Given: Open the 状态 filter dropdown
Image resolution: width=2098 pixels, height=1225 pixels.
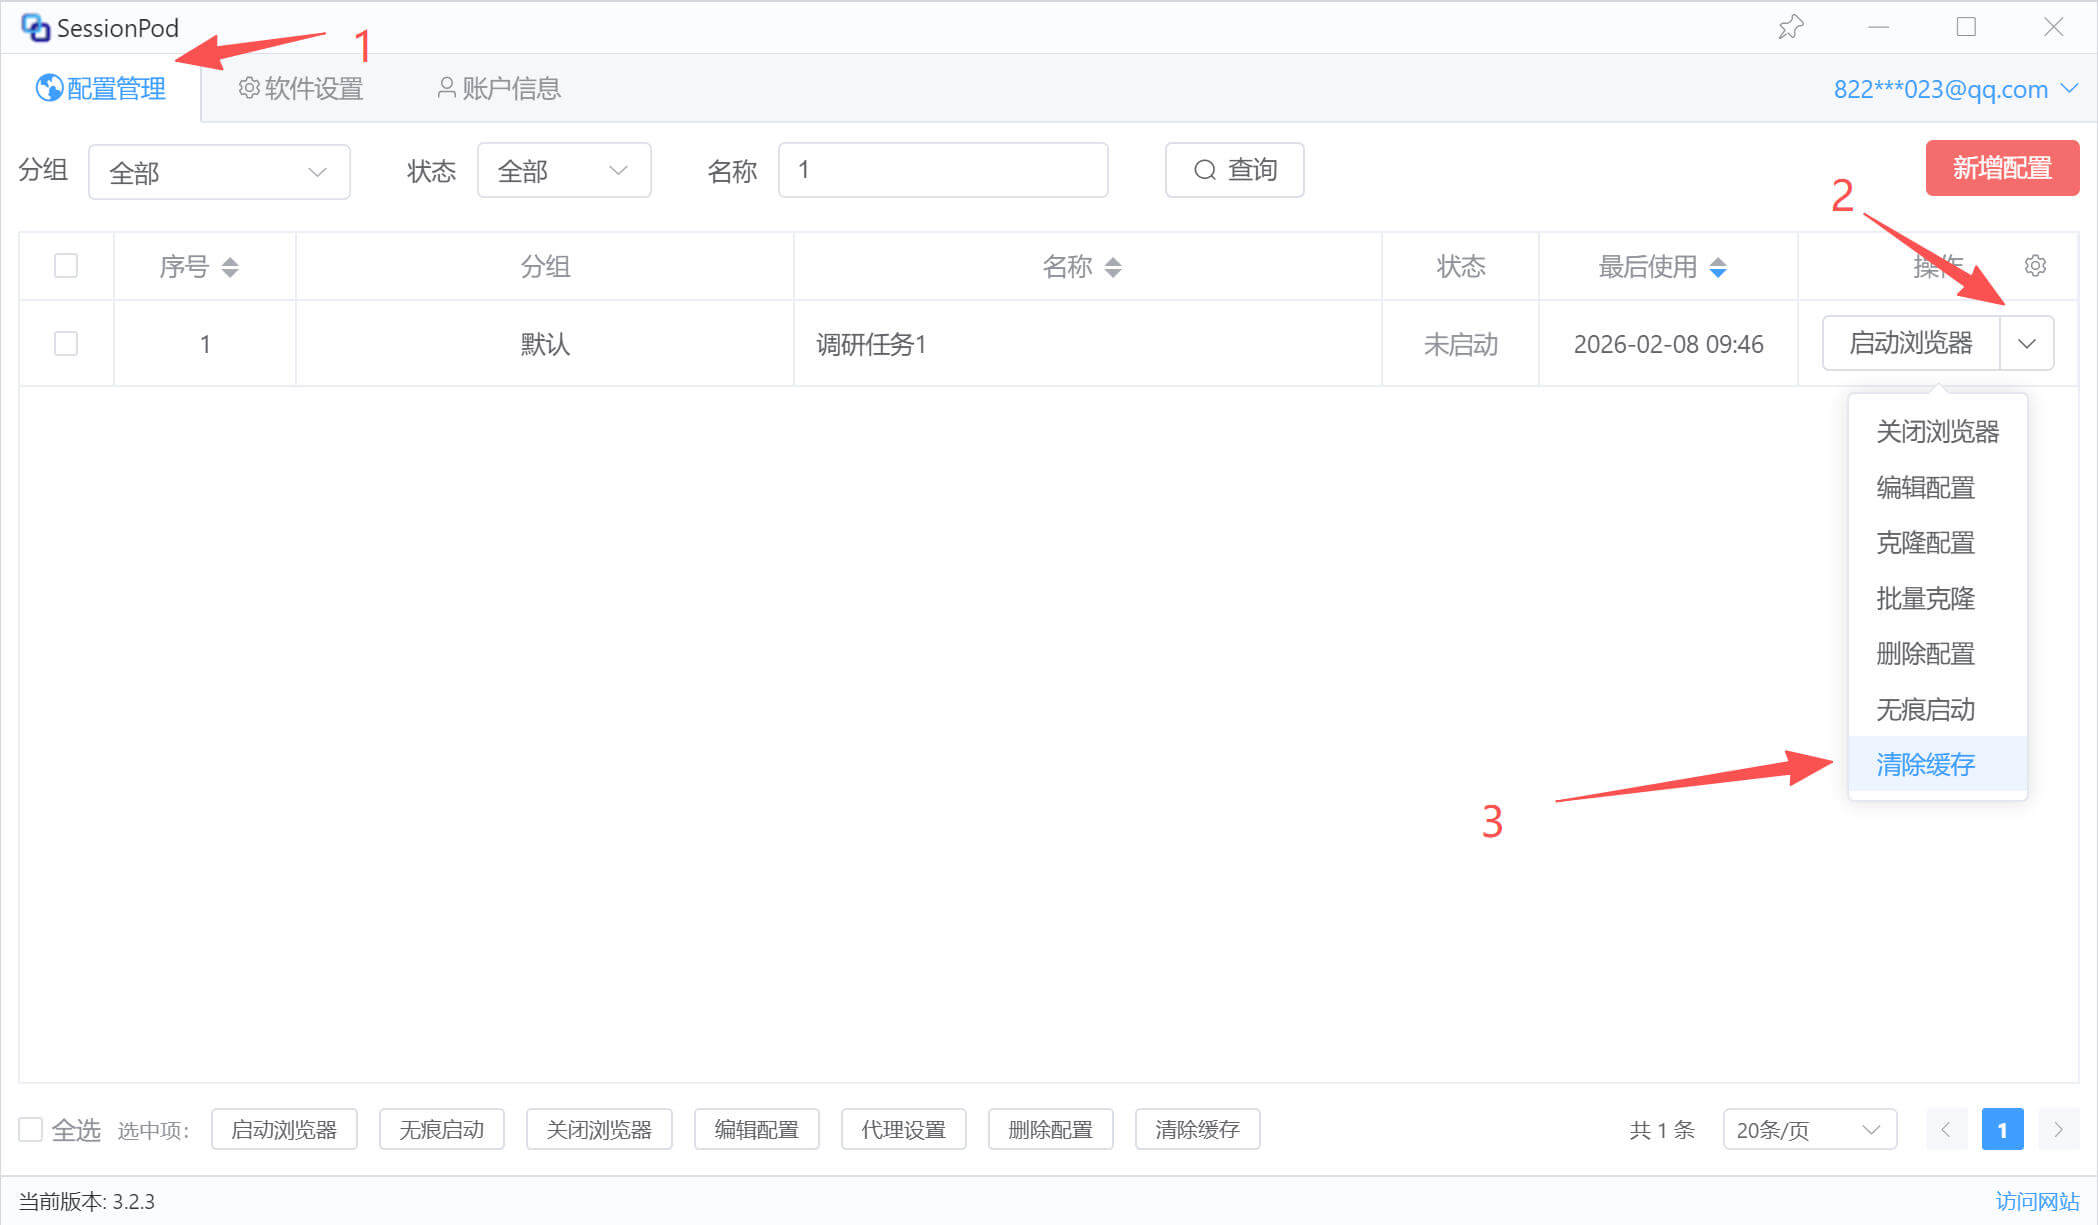Looking at the screenshot, I should click(563, 171).
